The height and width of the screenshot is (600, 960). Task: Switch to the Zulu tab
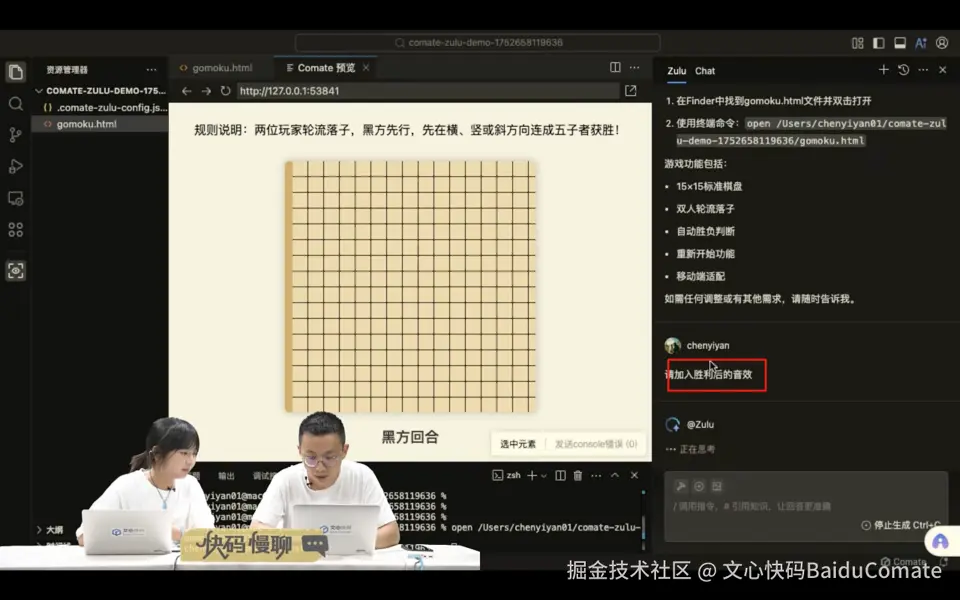coord(677,71)
